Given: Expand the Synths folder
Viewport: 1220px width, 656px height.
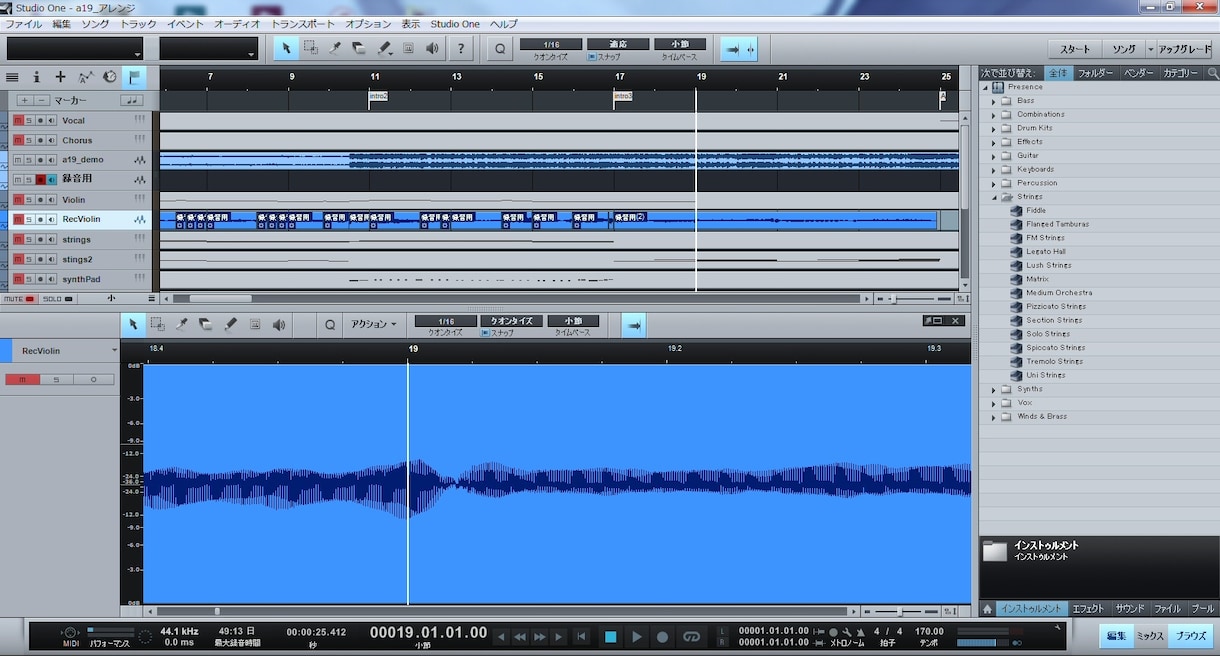Looking at the screenshot, I should (994, 389).
